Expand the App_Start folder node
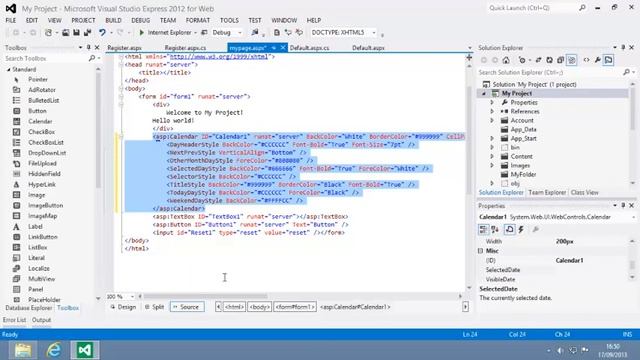This screenshot has width=640, height=360. click(492, 138)
